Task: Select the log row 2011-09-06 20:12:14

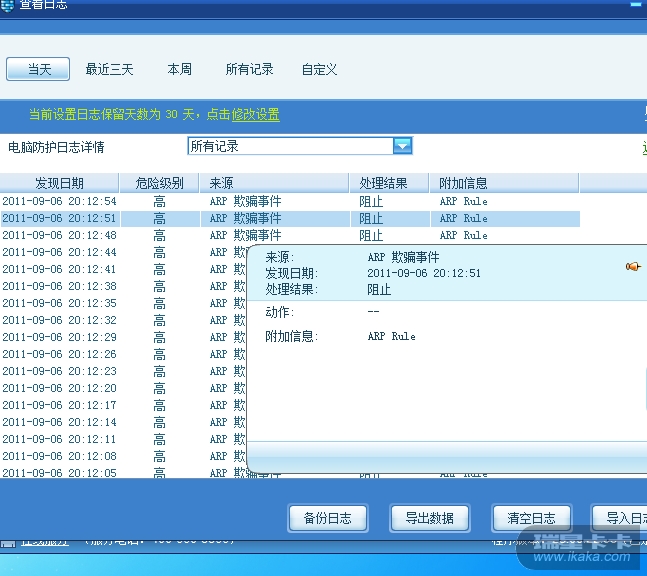Action: pyautogui.click(x=123, y=422)
